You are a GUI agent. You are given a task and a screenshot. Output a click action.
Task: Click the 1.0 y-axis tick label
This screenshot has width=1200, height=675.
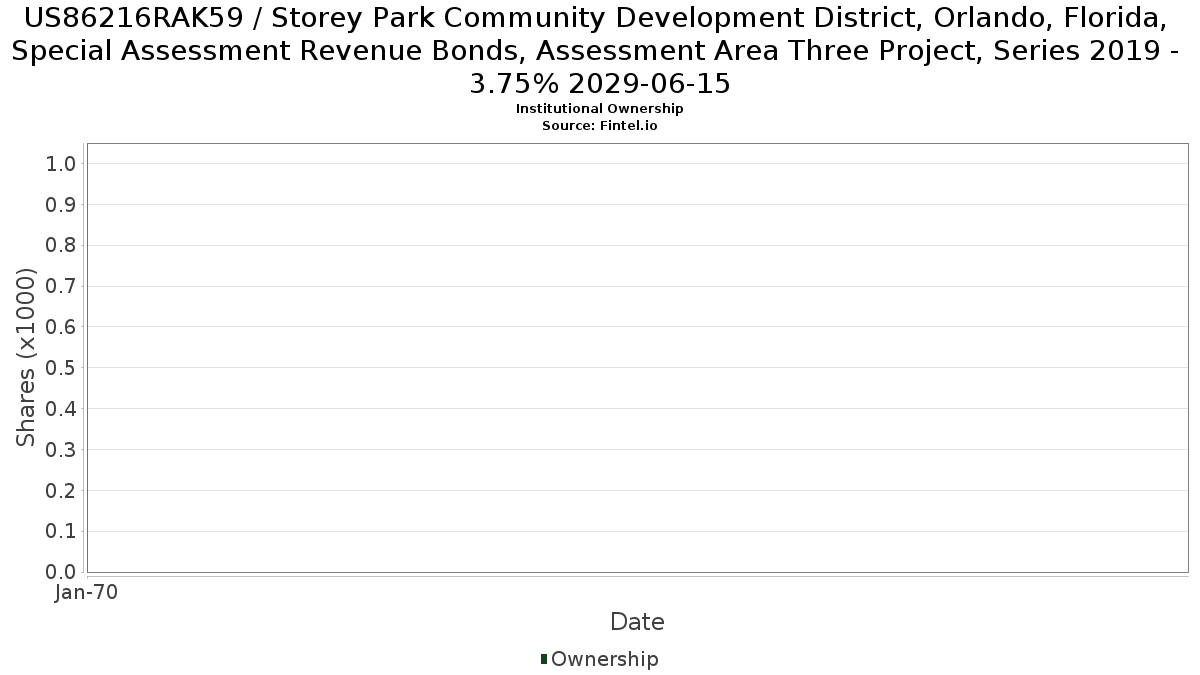[61, 164]
